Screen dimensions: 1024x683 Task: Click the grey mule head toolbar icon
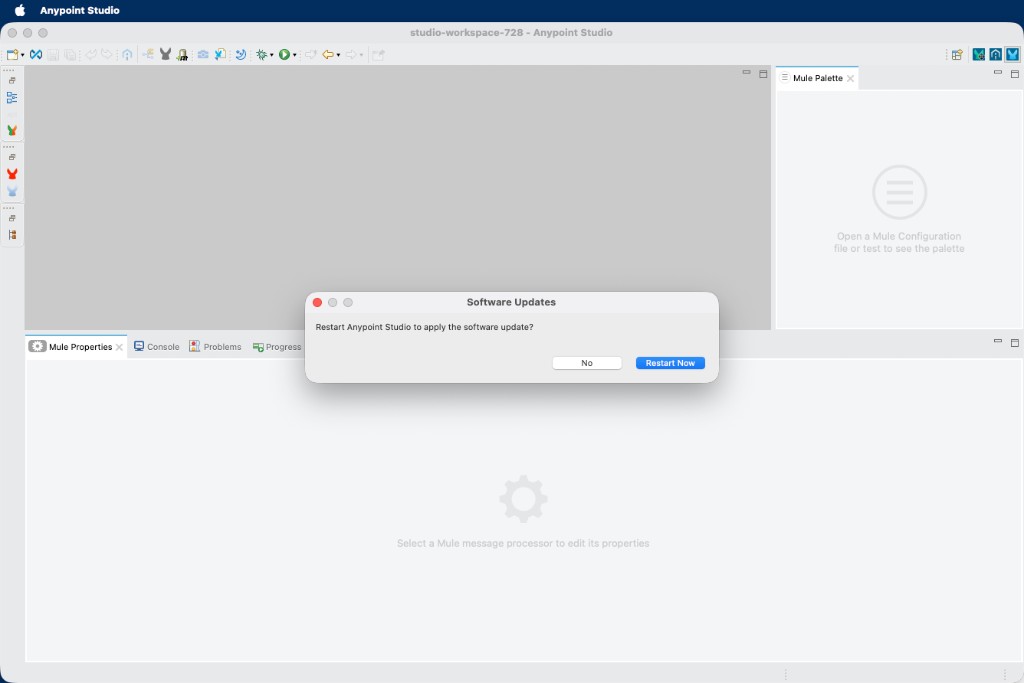click(x=165, y=55)
